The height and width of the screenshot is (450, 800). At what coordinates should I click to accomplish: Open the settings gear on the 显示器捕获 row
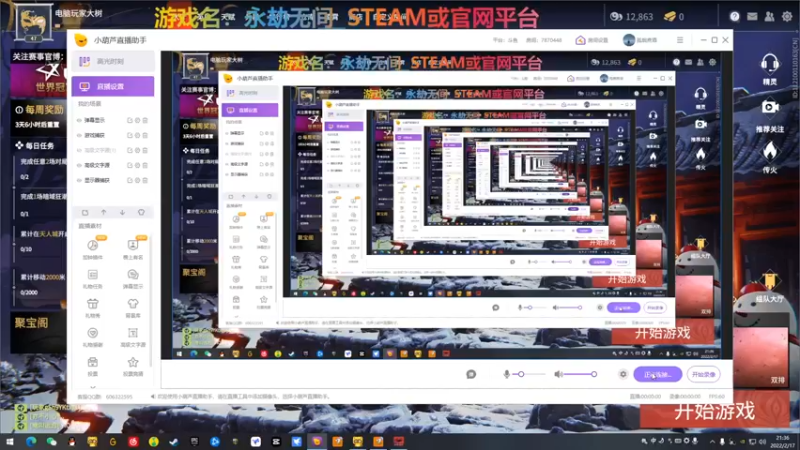[x=137, y=180]
